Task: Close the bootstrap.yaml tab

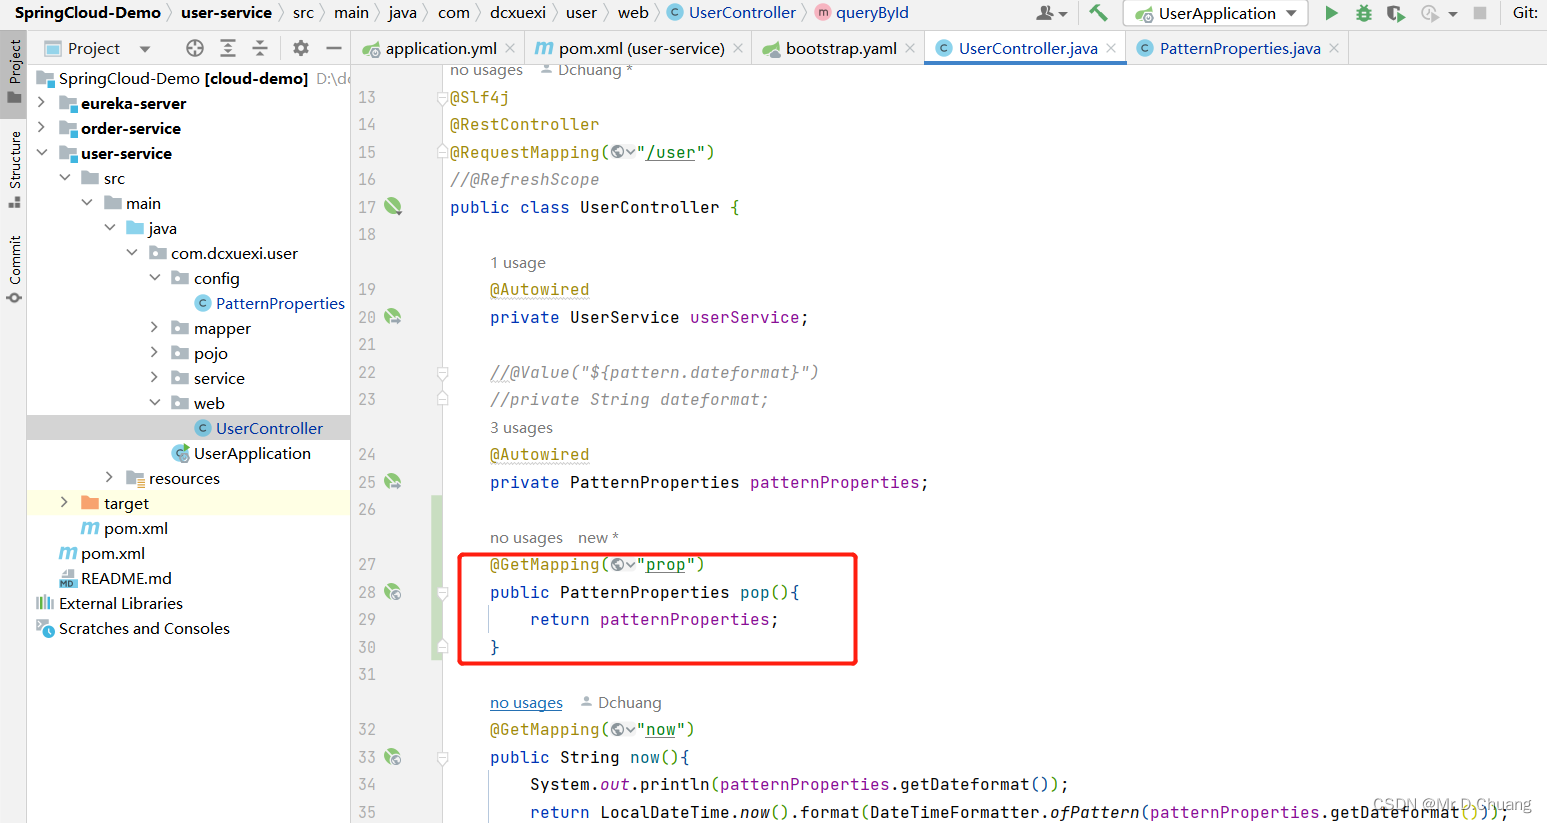Action: coord(910,48)
